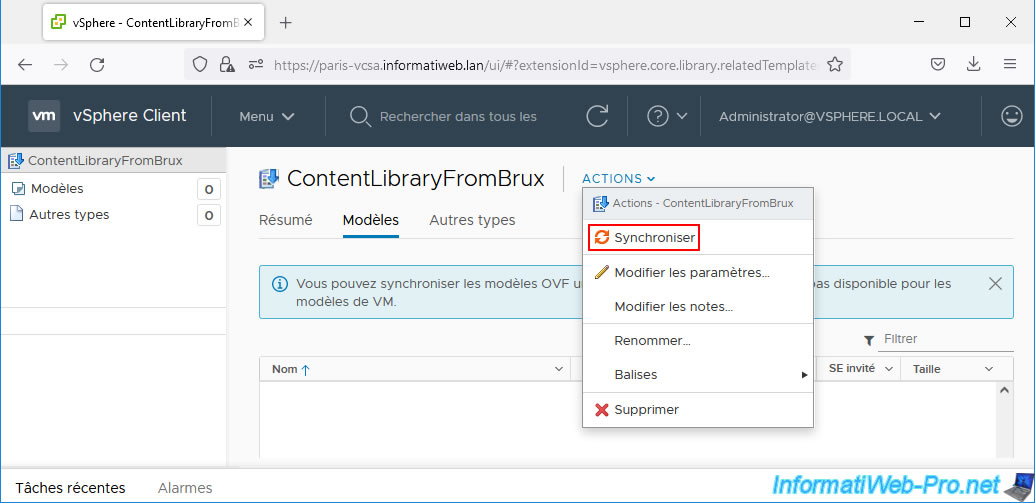Image resolution: width=1035 pixels, height=503 pixels.
Task: Open the Alarmes panel tab
Action: pos(185,488)
